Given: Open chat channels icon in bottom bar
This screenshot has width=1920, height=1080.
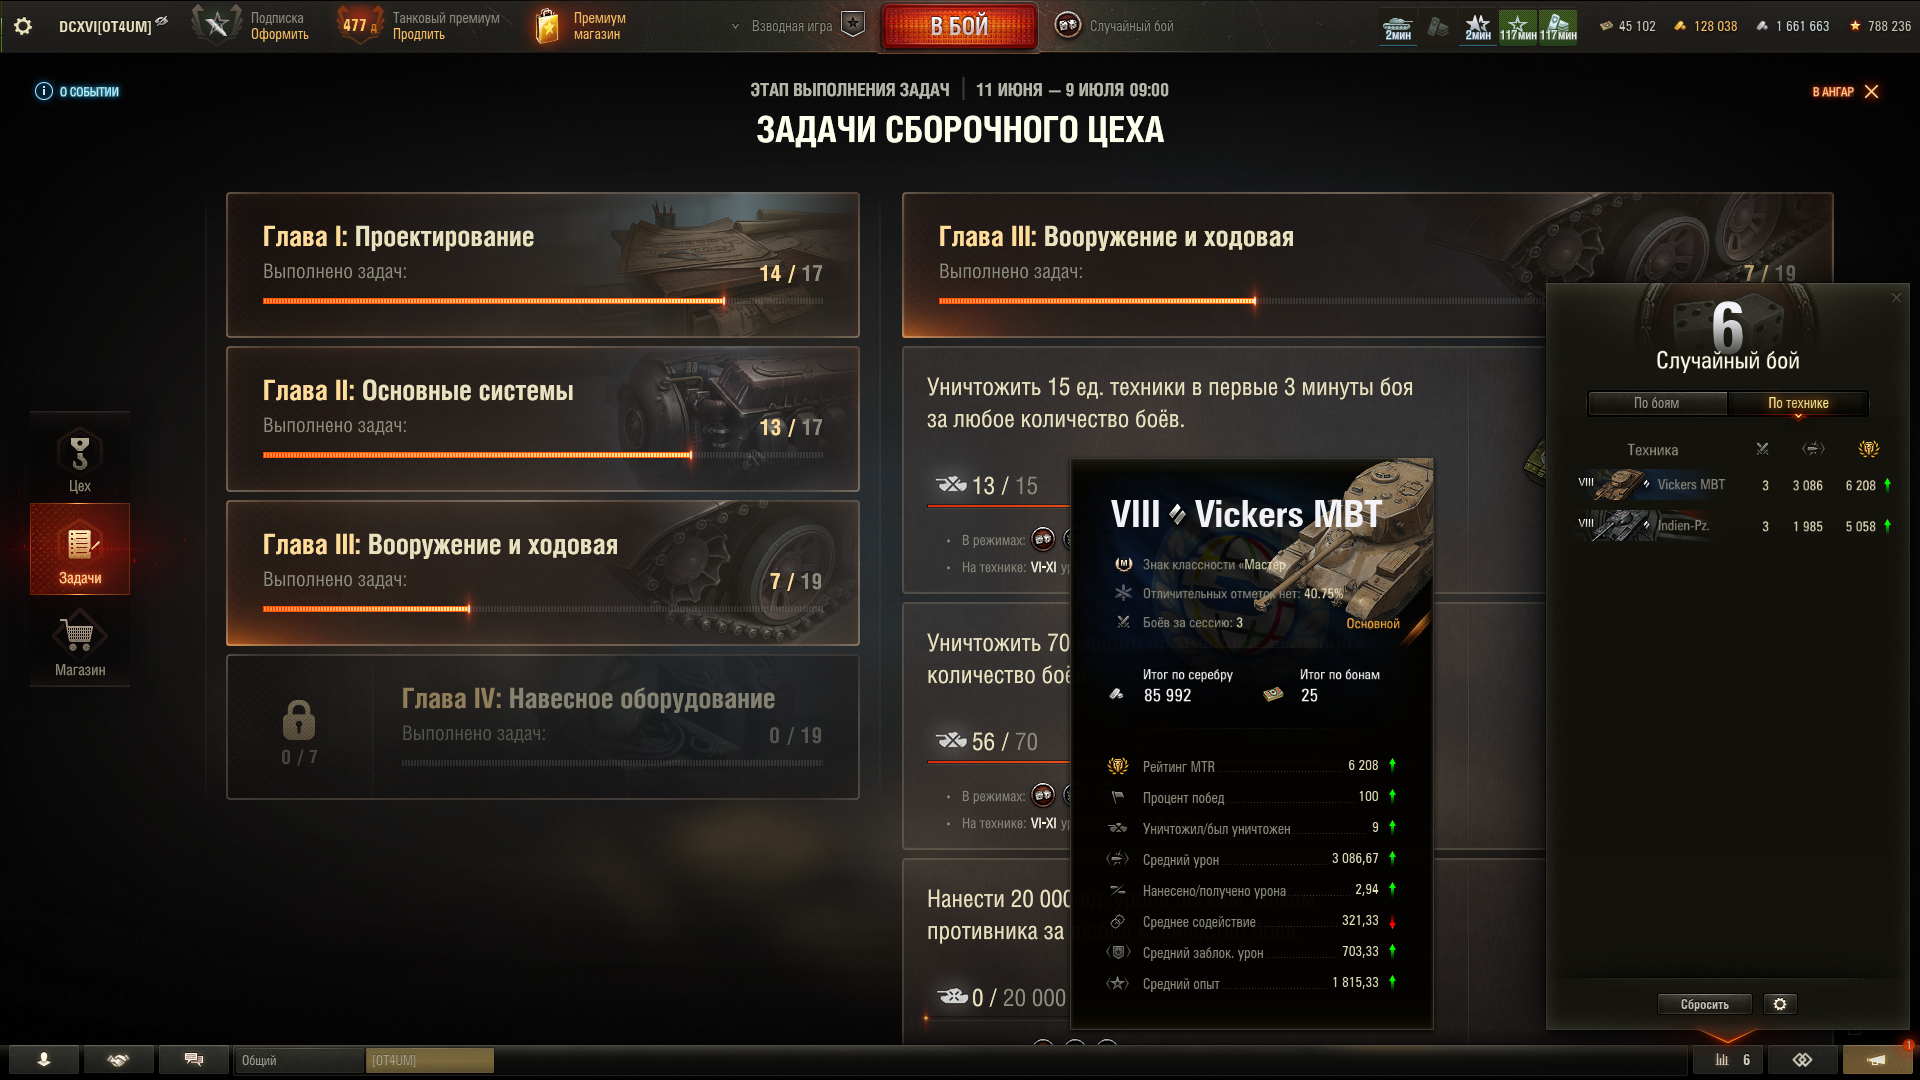Looking at the screenshot, I should tap(194, 1060).
